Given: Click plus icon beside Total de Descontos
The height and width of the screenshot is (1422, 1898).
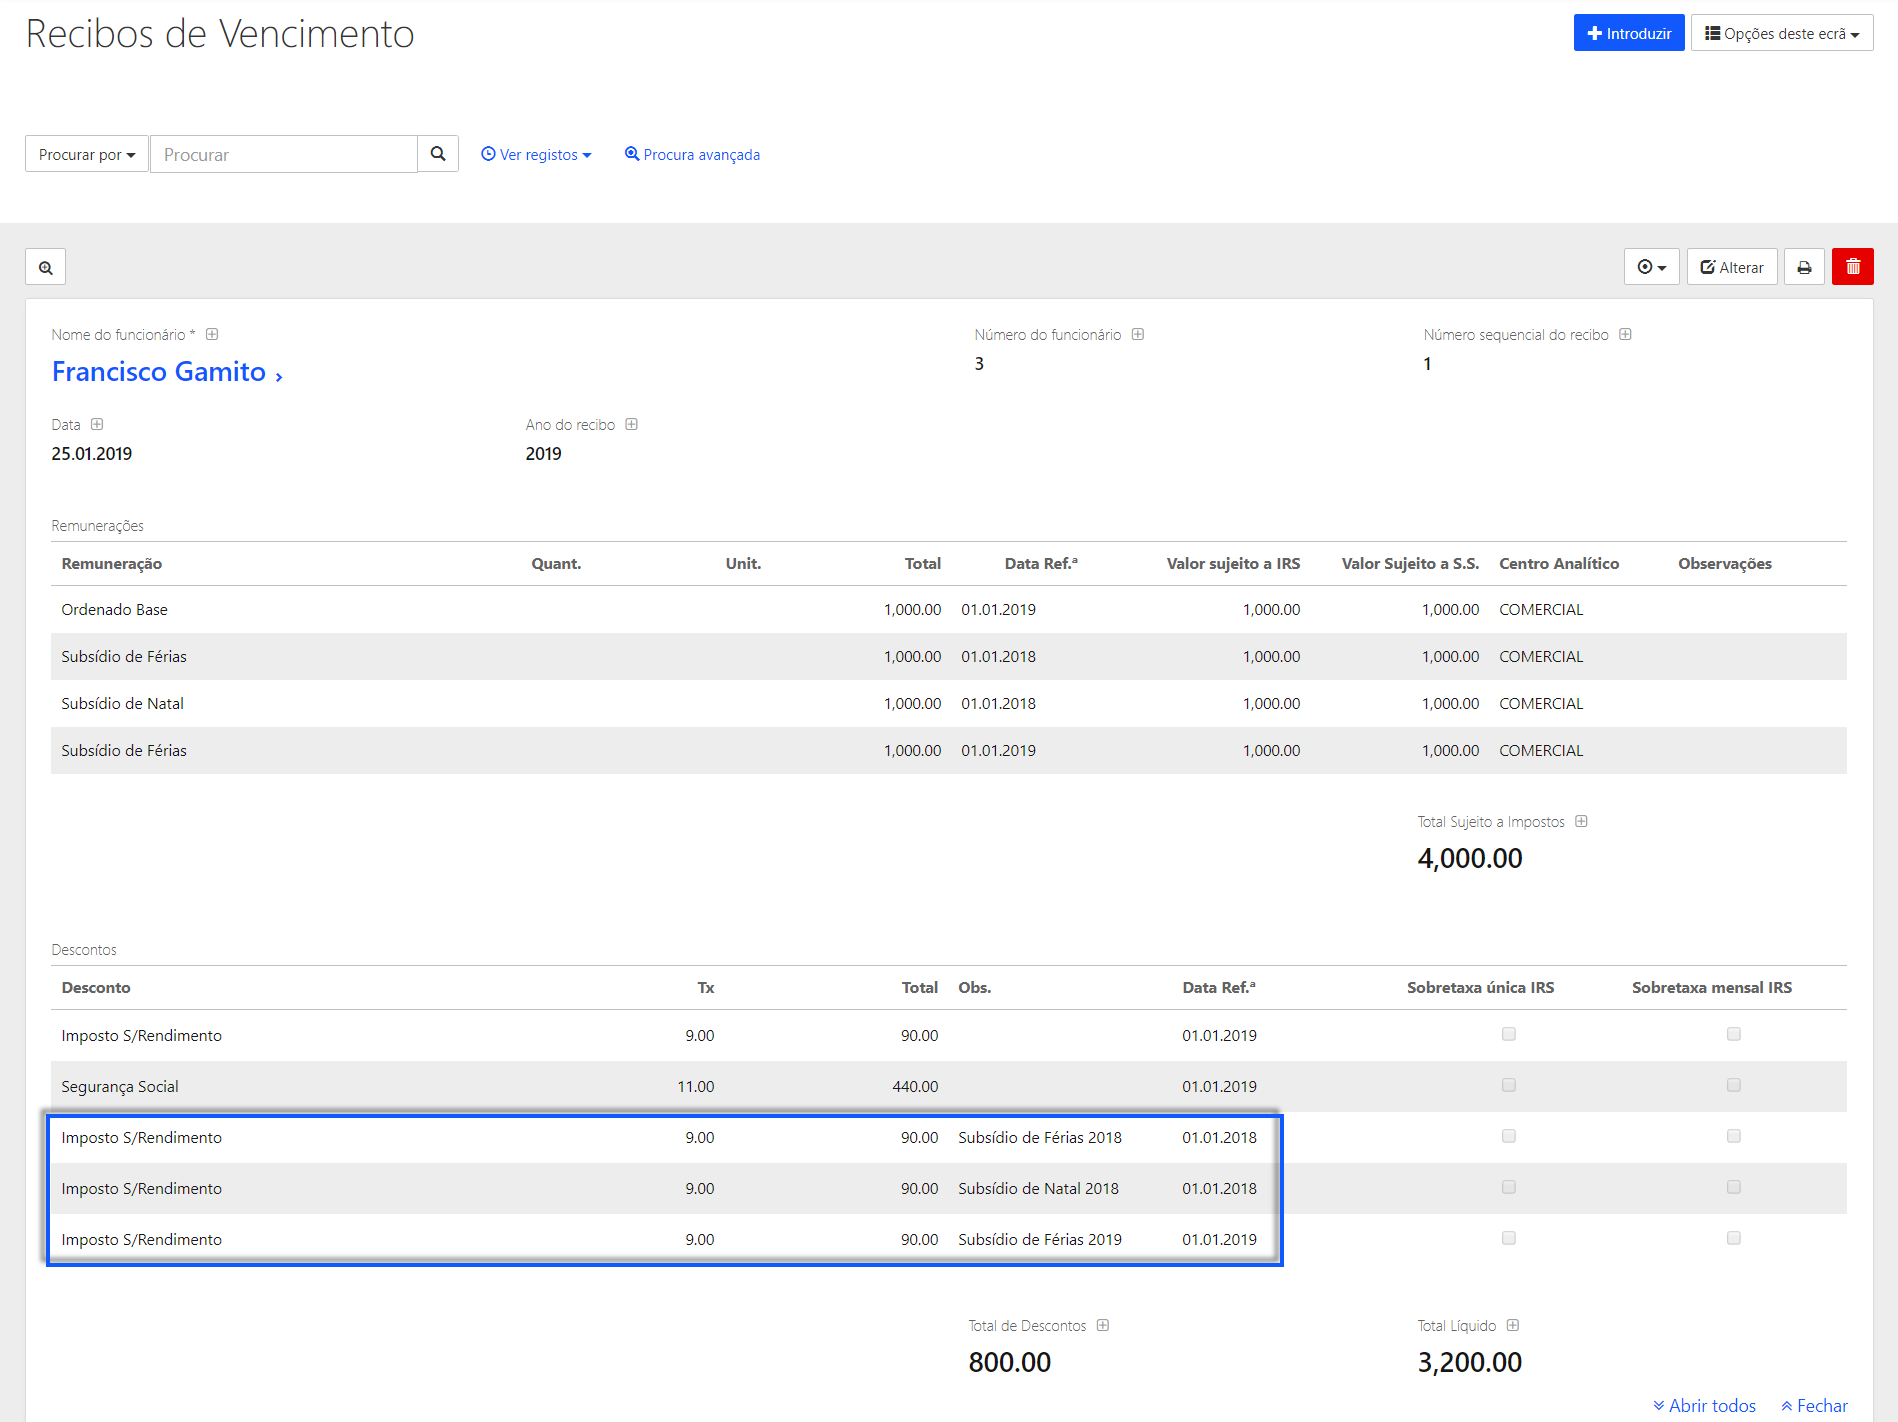Looking at the screenshot, I should 1103,1325.
